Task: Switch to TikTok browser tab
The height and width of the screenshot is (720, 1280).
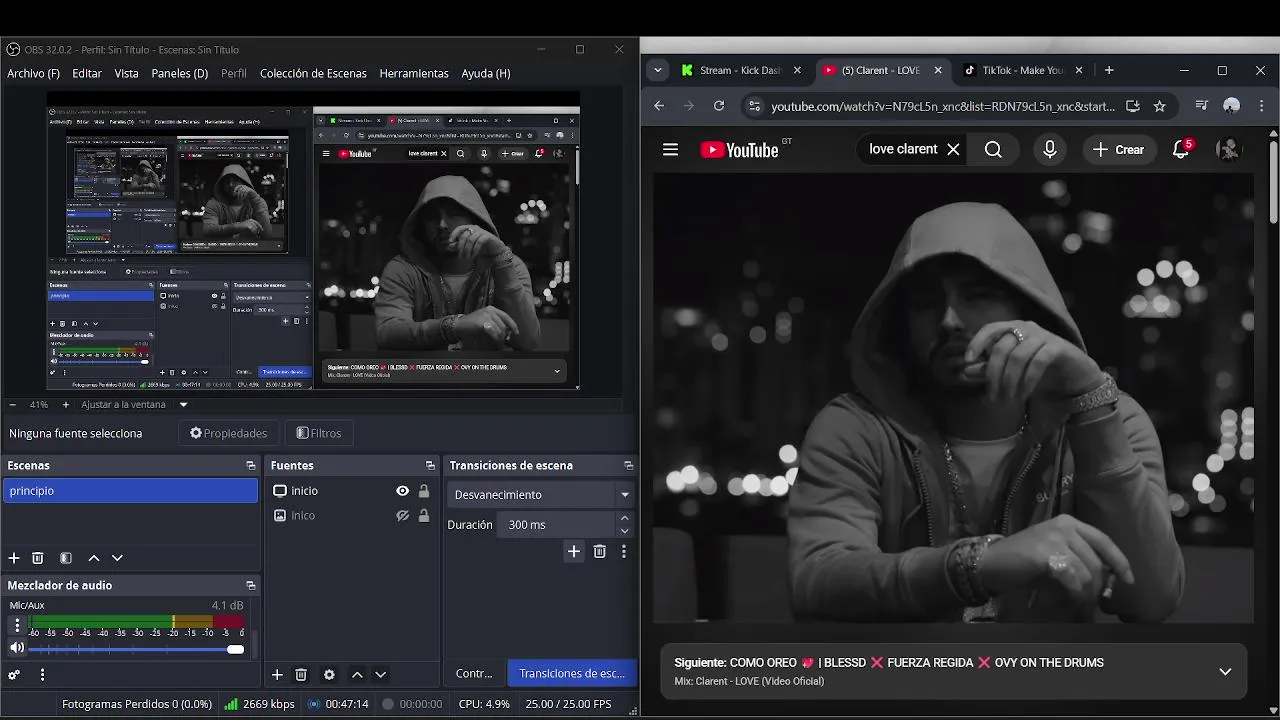Action: [1023, 70]
